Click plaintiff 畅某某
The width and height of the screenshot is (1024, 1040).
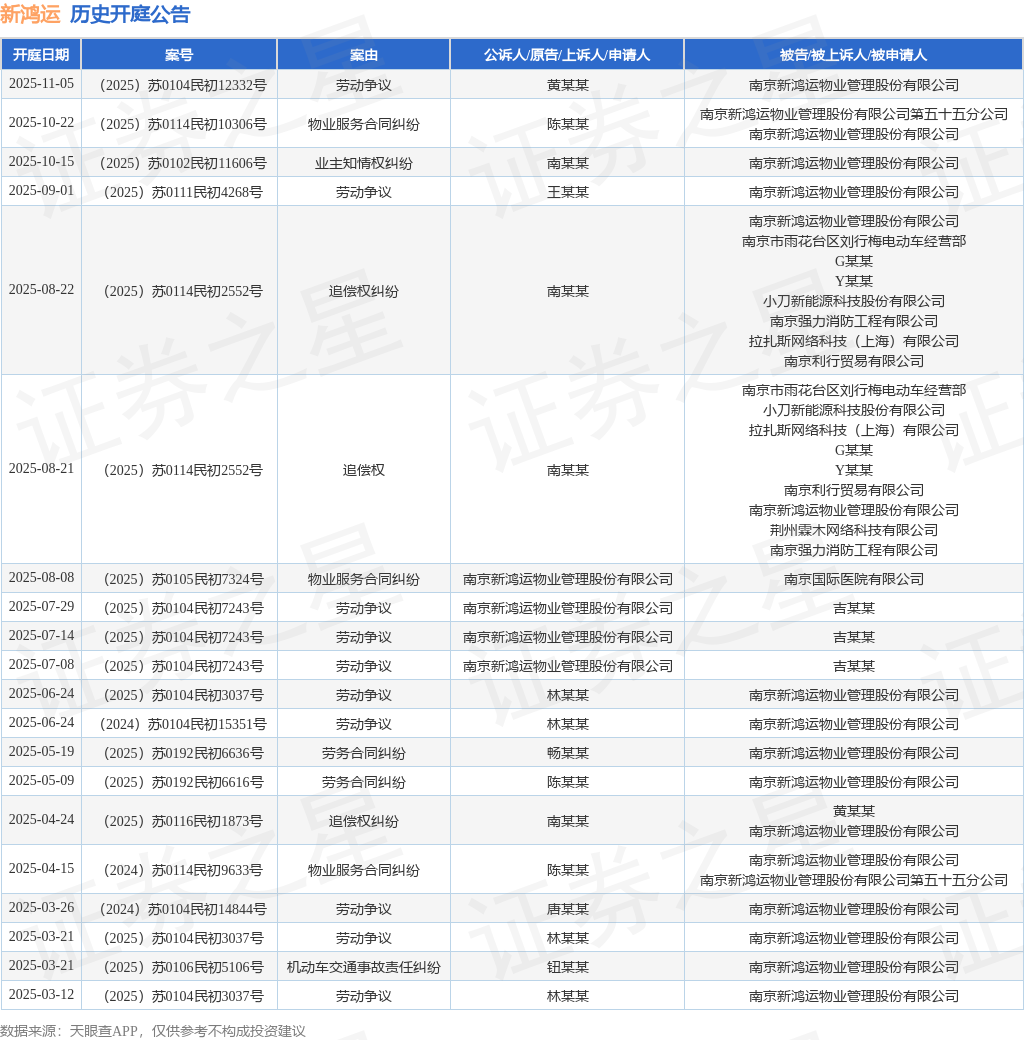click(x=568, y=753)
